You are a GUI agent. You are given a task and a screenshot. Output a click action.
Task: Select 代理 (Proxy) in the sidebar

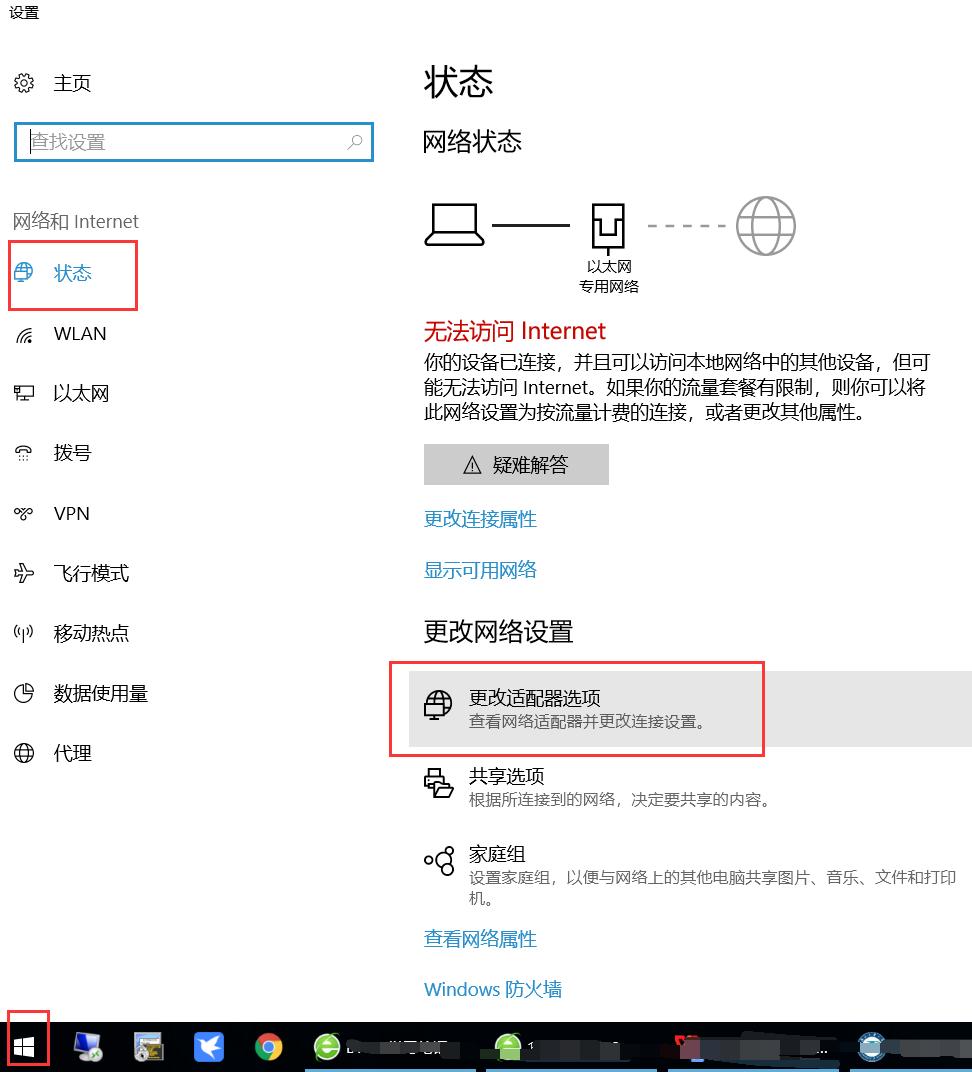(72, 754)
